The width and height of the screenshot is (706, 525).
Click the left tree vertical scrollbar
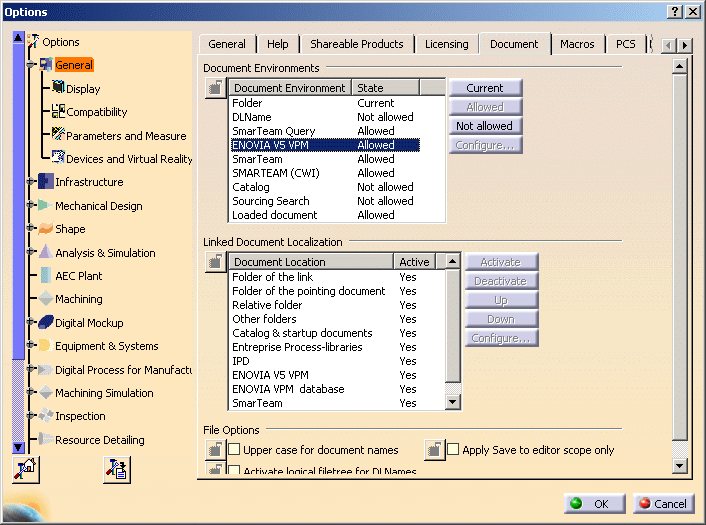[18, 243]
